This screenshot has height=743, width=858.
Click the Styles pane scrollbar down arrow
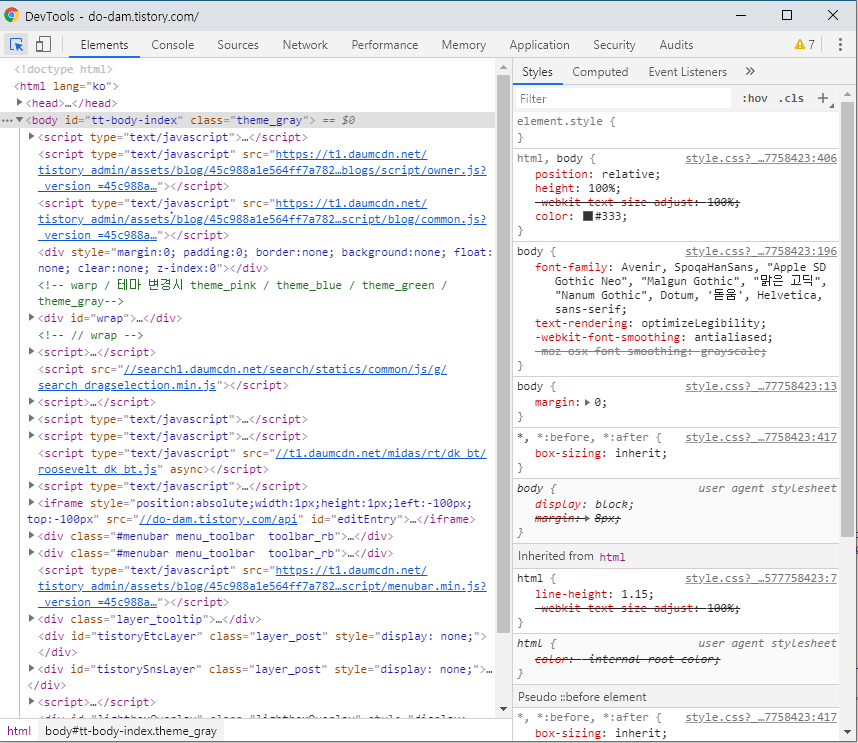pyautogui.click(x=847, y=732)
